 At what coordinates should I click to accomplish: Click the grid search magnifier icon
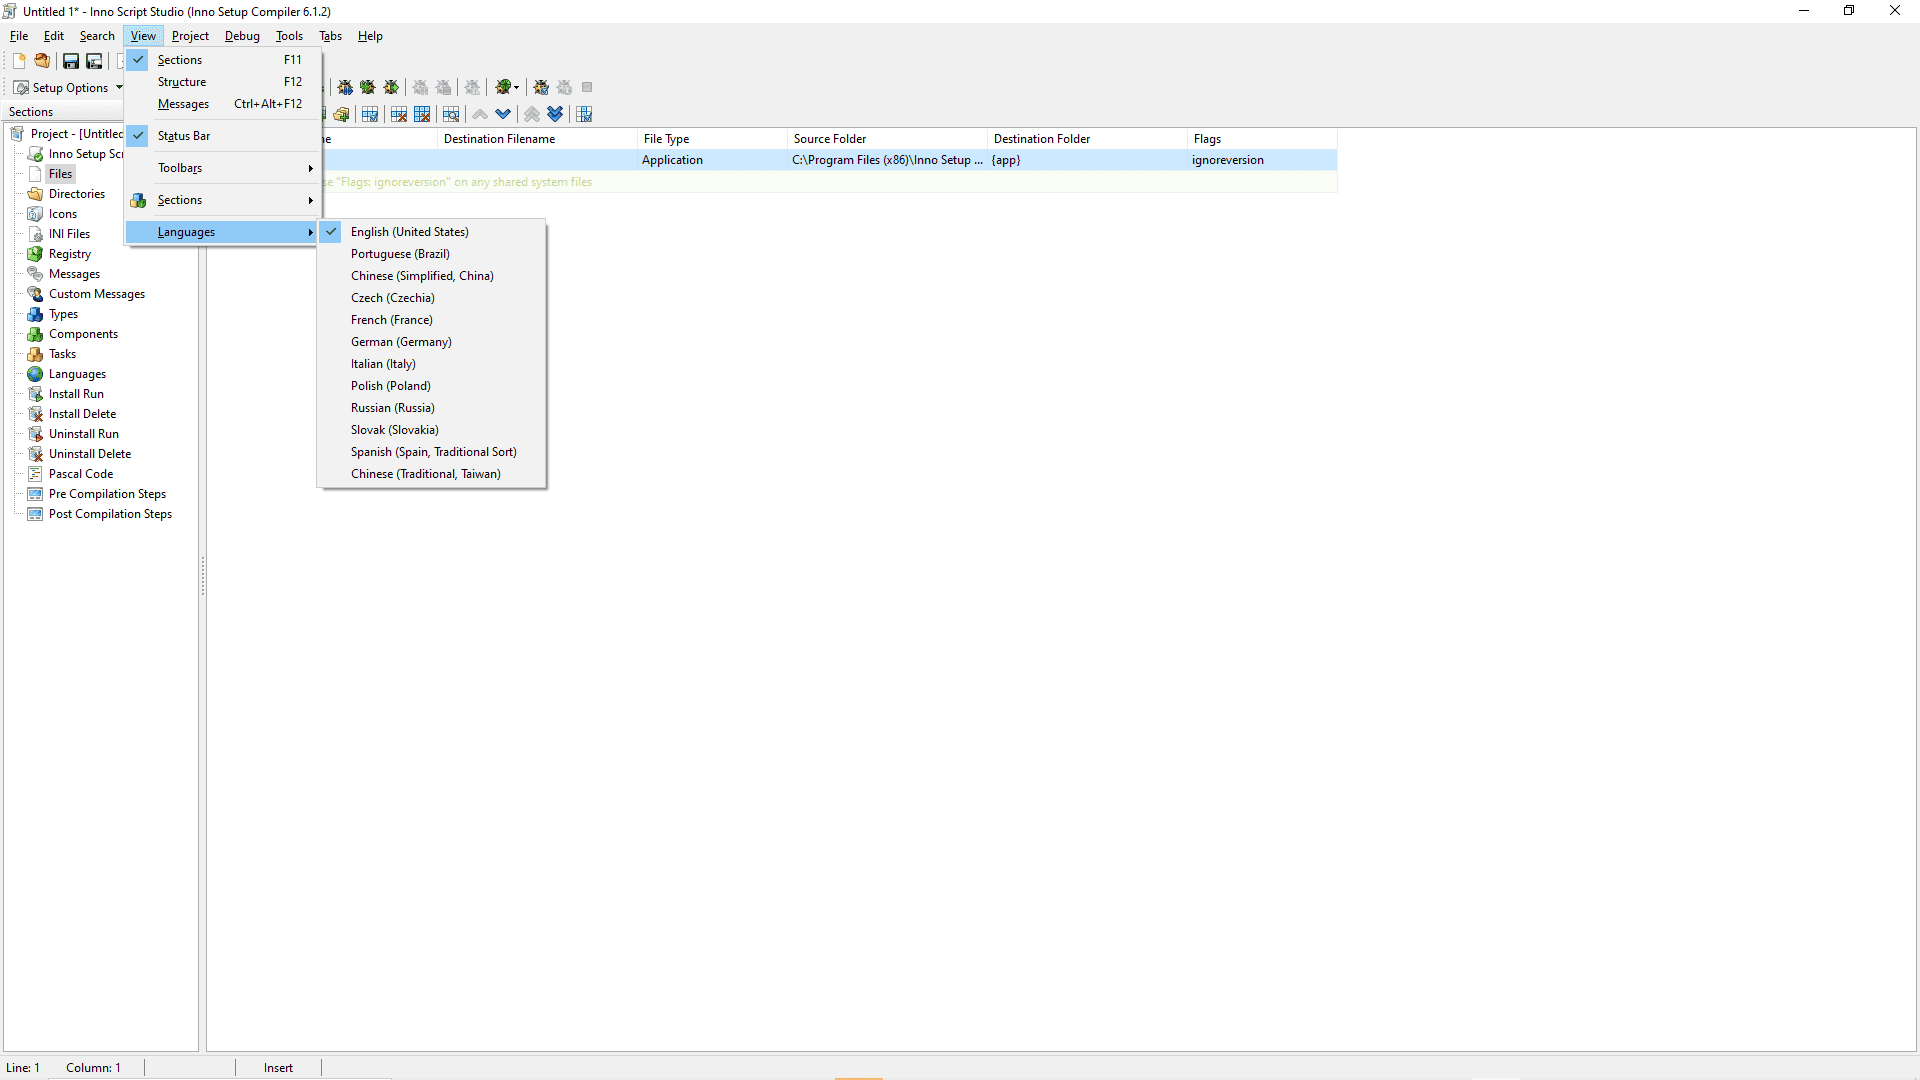(451, 114)
